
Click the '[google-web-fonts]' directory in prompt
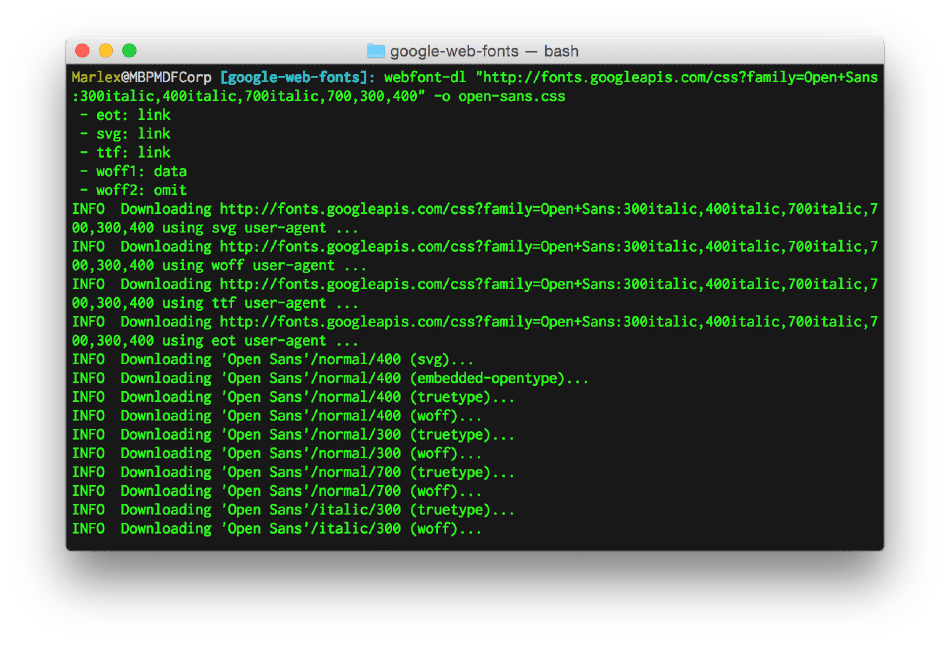(294, 78)
